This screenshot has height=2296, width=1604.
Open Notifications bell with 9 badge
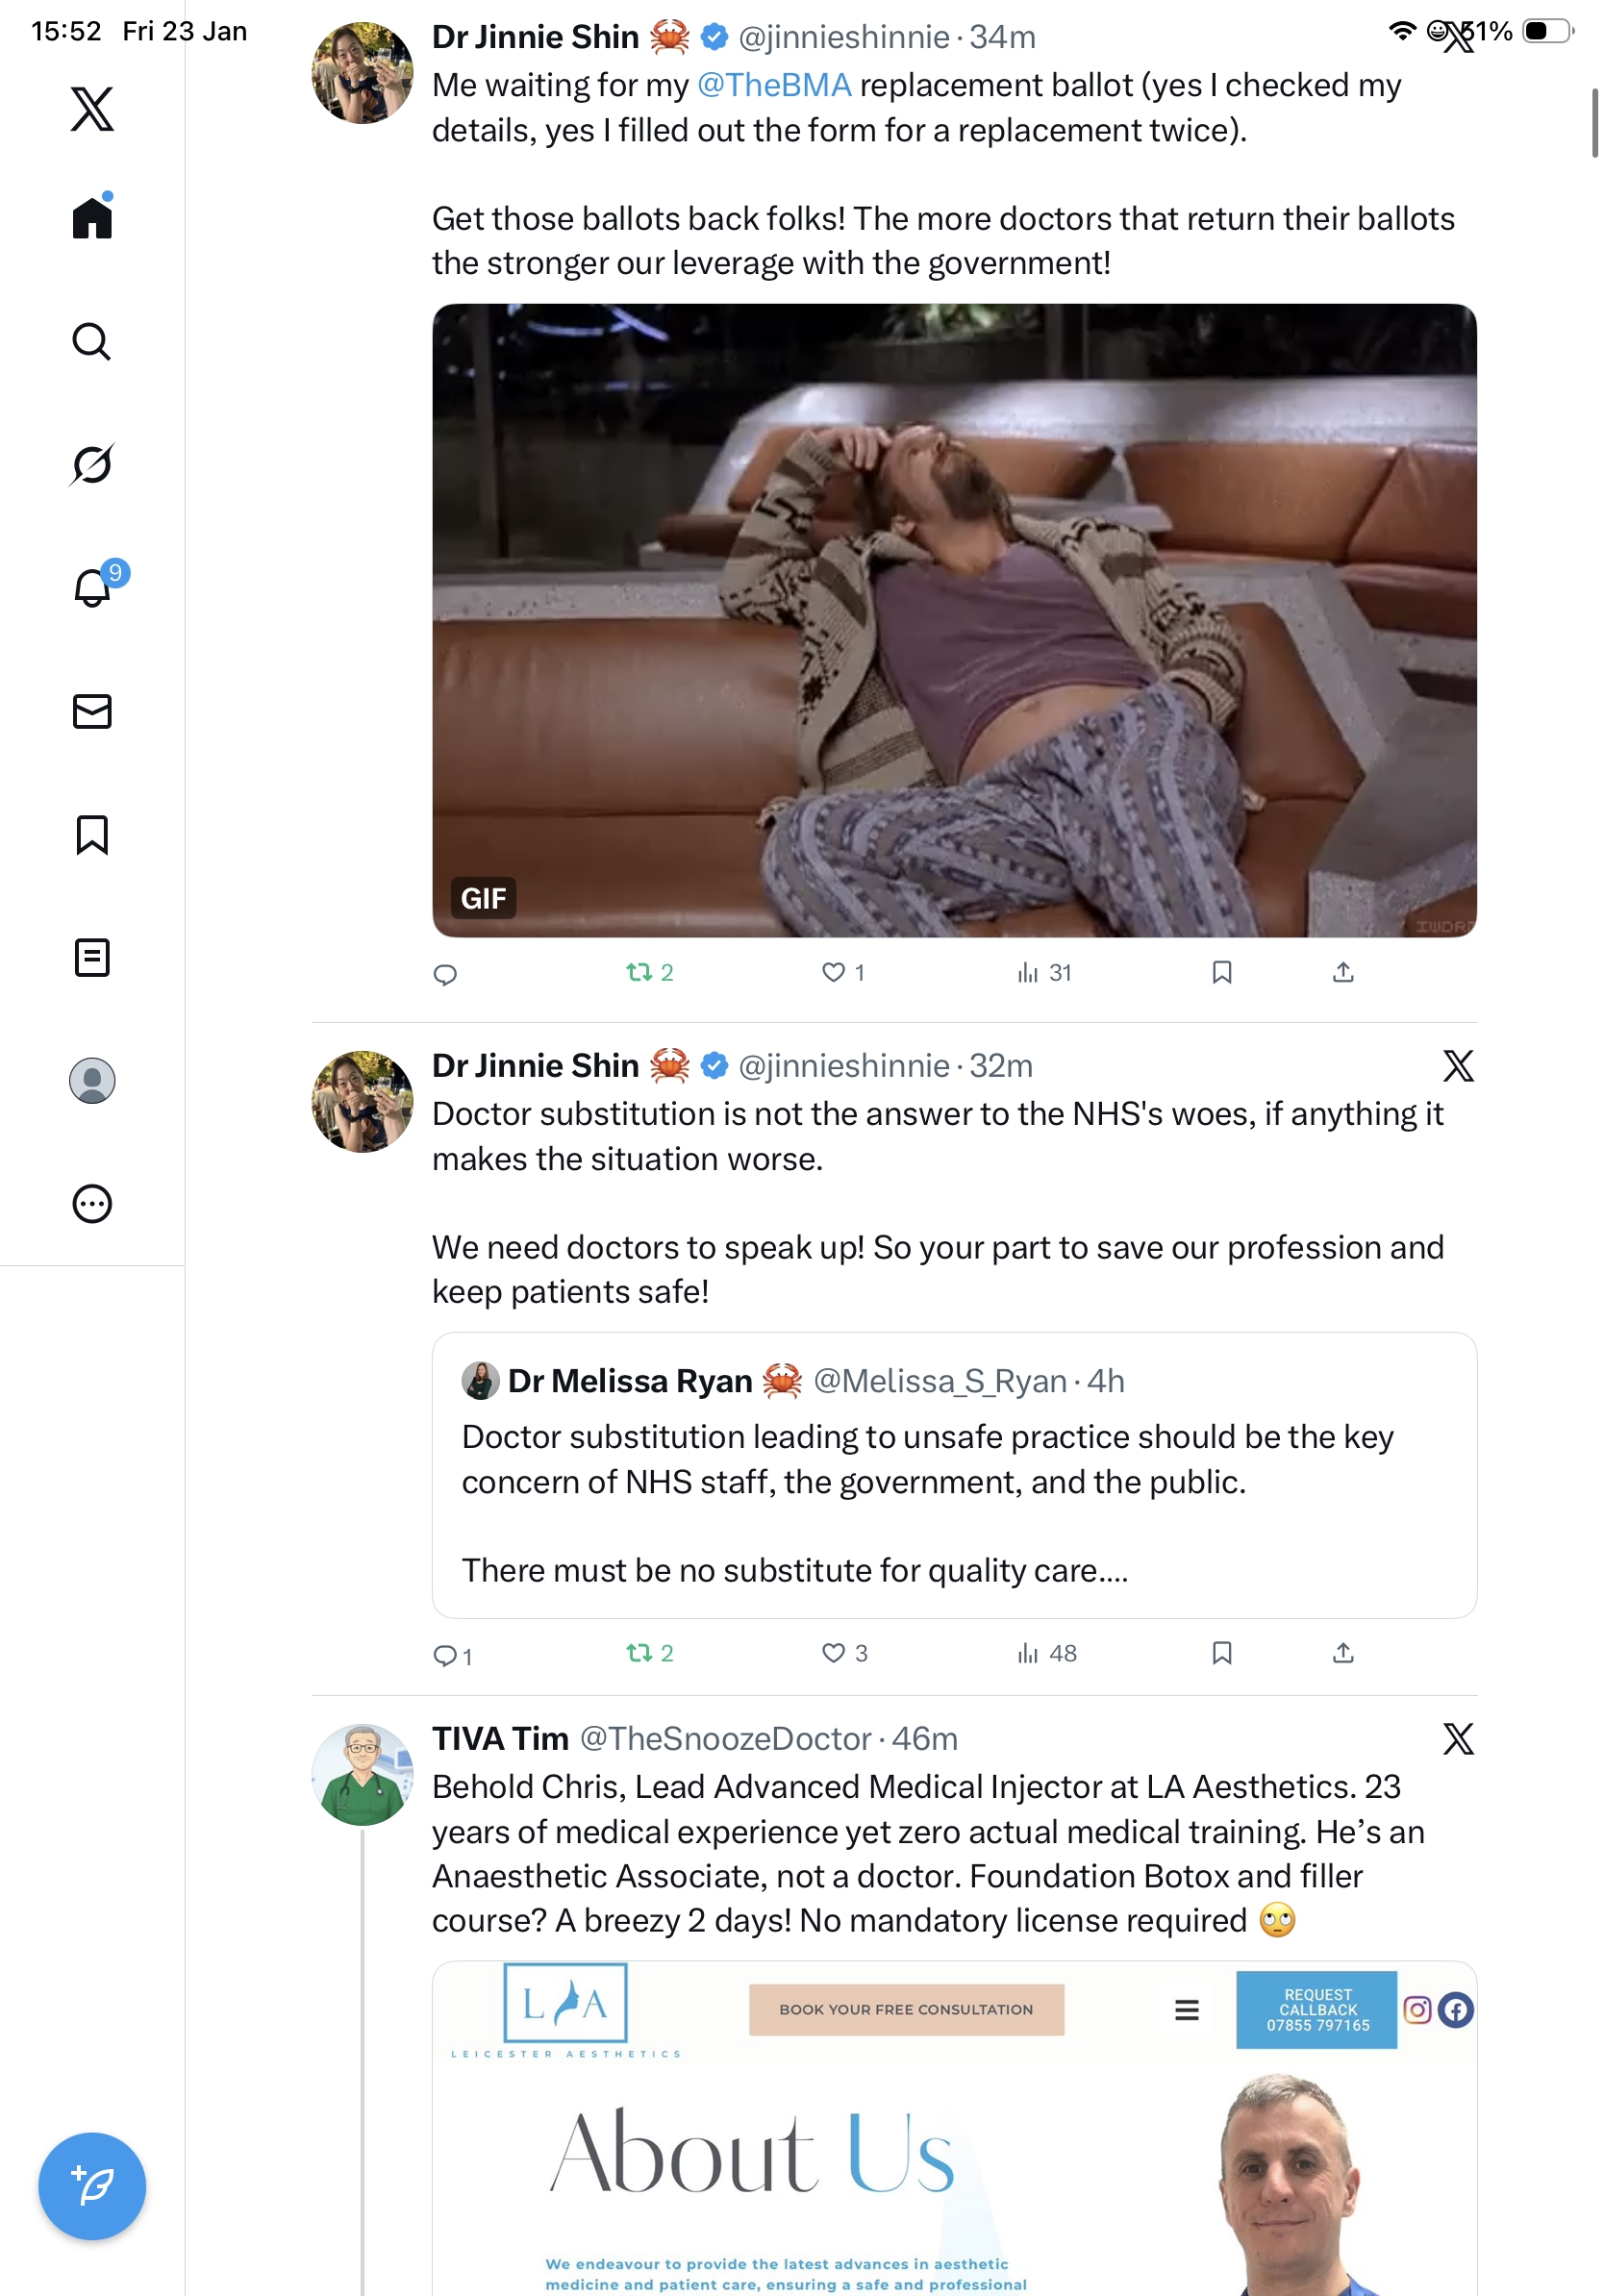[92, 587]
